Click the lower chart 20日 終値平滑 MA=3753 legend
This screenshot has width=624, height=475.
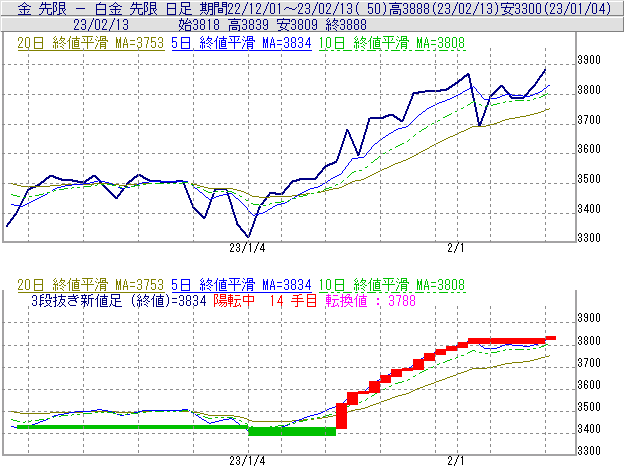pyautogui.click(x=91, y=285)
